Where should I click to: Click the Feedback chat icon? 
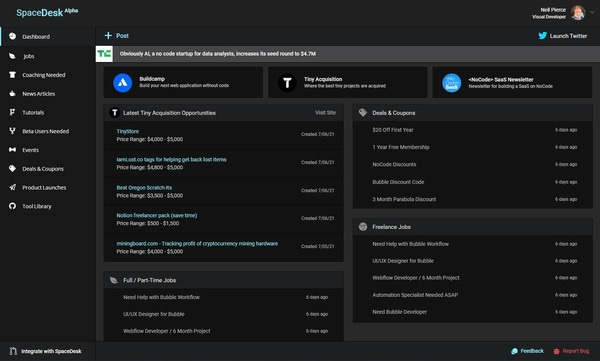[x=515, y=351]
